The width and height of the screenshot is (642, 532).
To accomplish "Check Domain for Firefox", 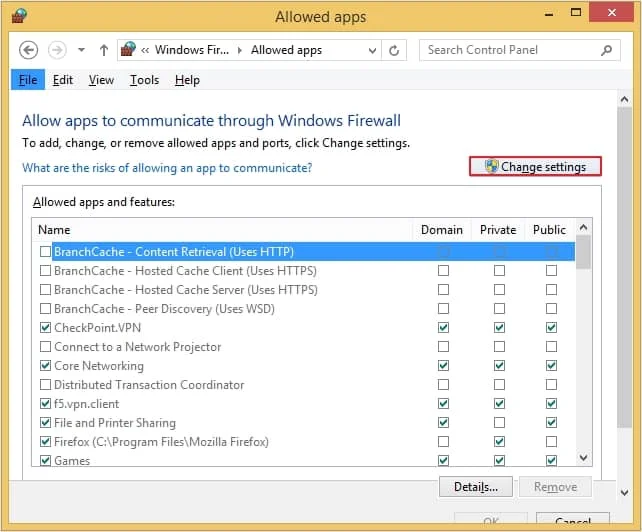I will pos(443,441).
